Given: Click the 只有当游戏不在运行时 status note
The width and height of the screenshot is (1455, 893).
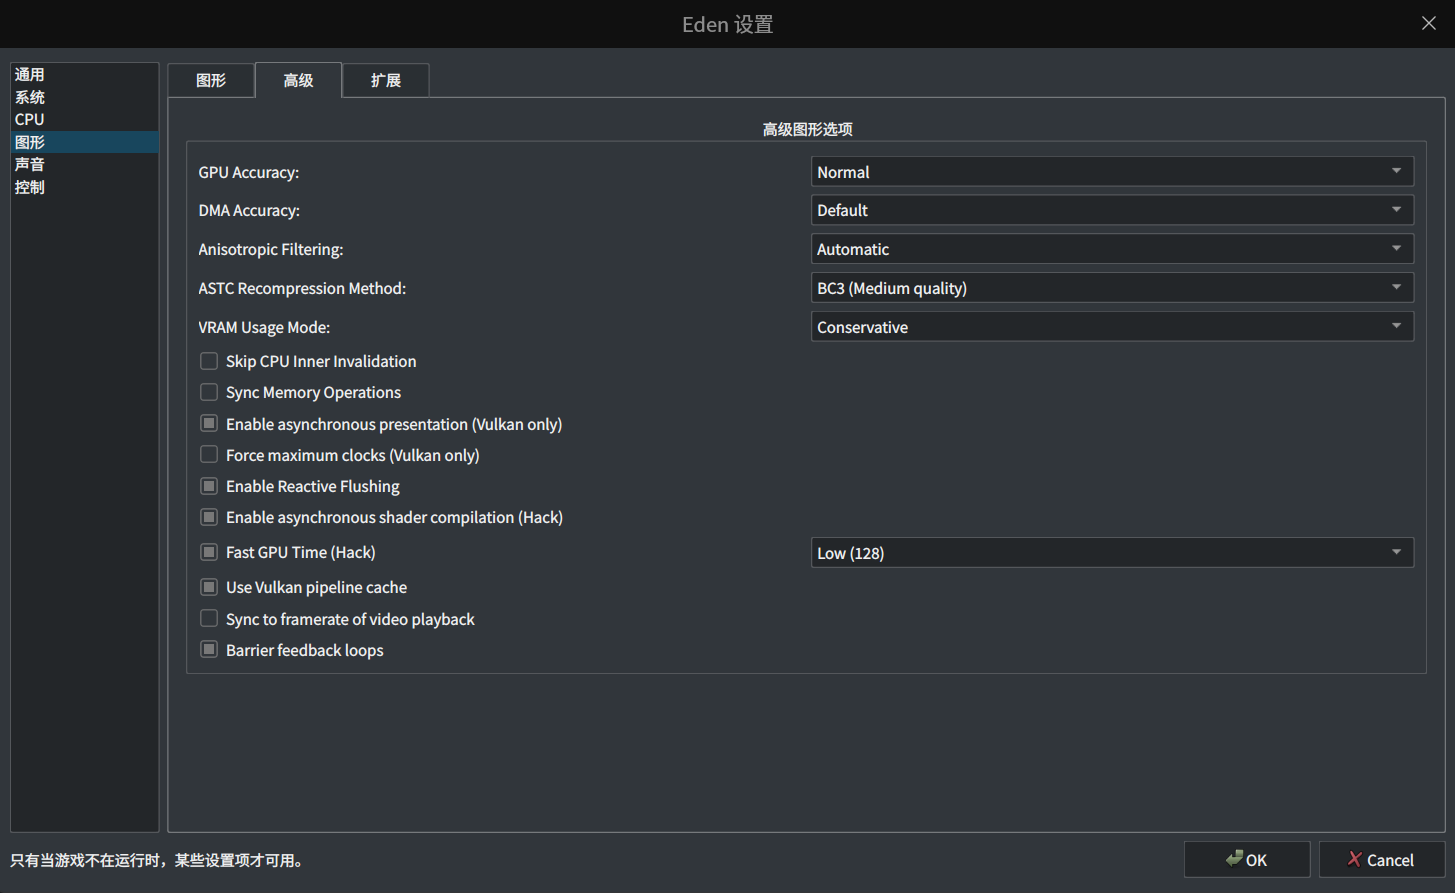Looking at the screenshot, I should [158, 860].
